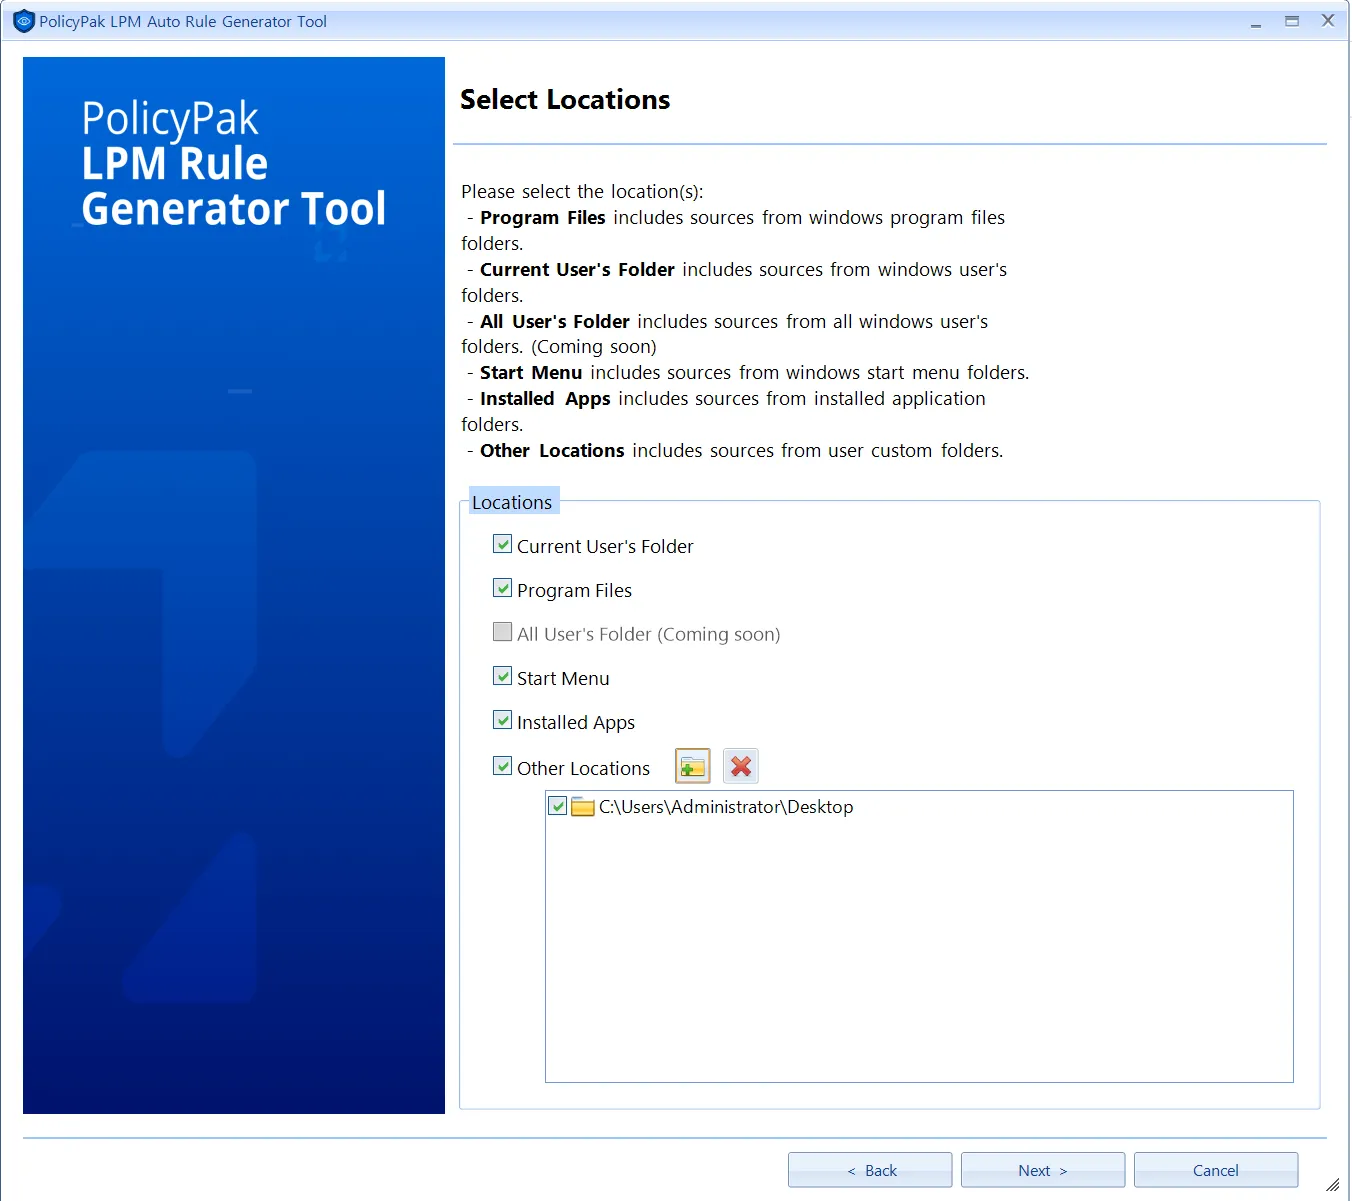Click the red X delete location icon
1352x1201 pixels.
click(740, 765)
